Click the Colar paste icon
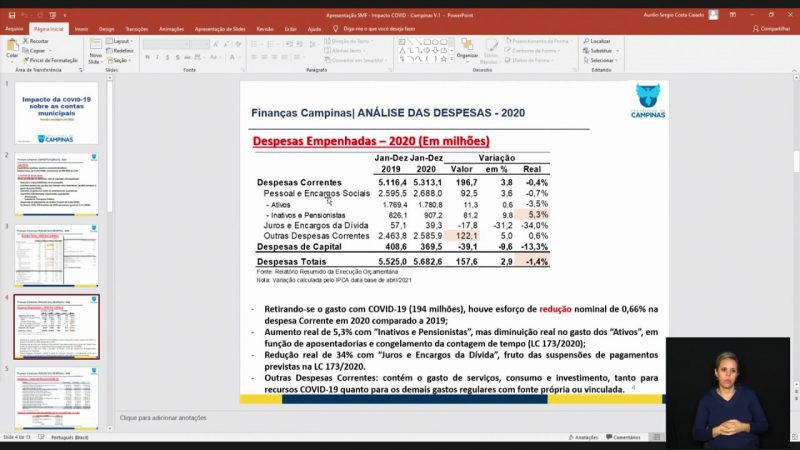 click(12, 48)
